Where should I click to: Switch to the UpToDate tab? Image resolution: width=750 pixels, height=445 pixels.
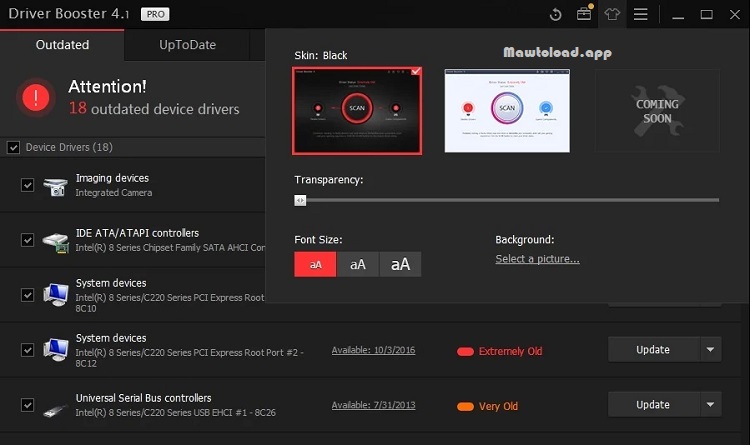[188, 45]
